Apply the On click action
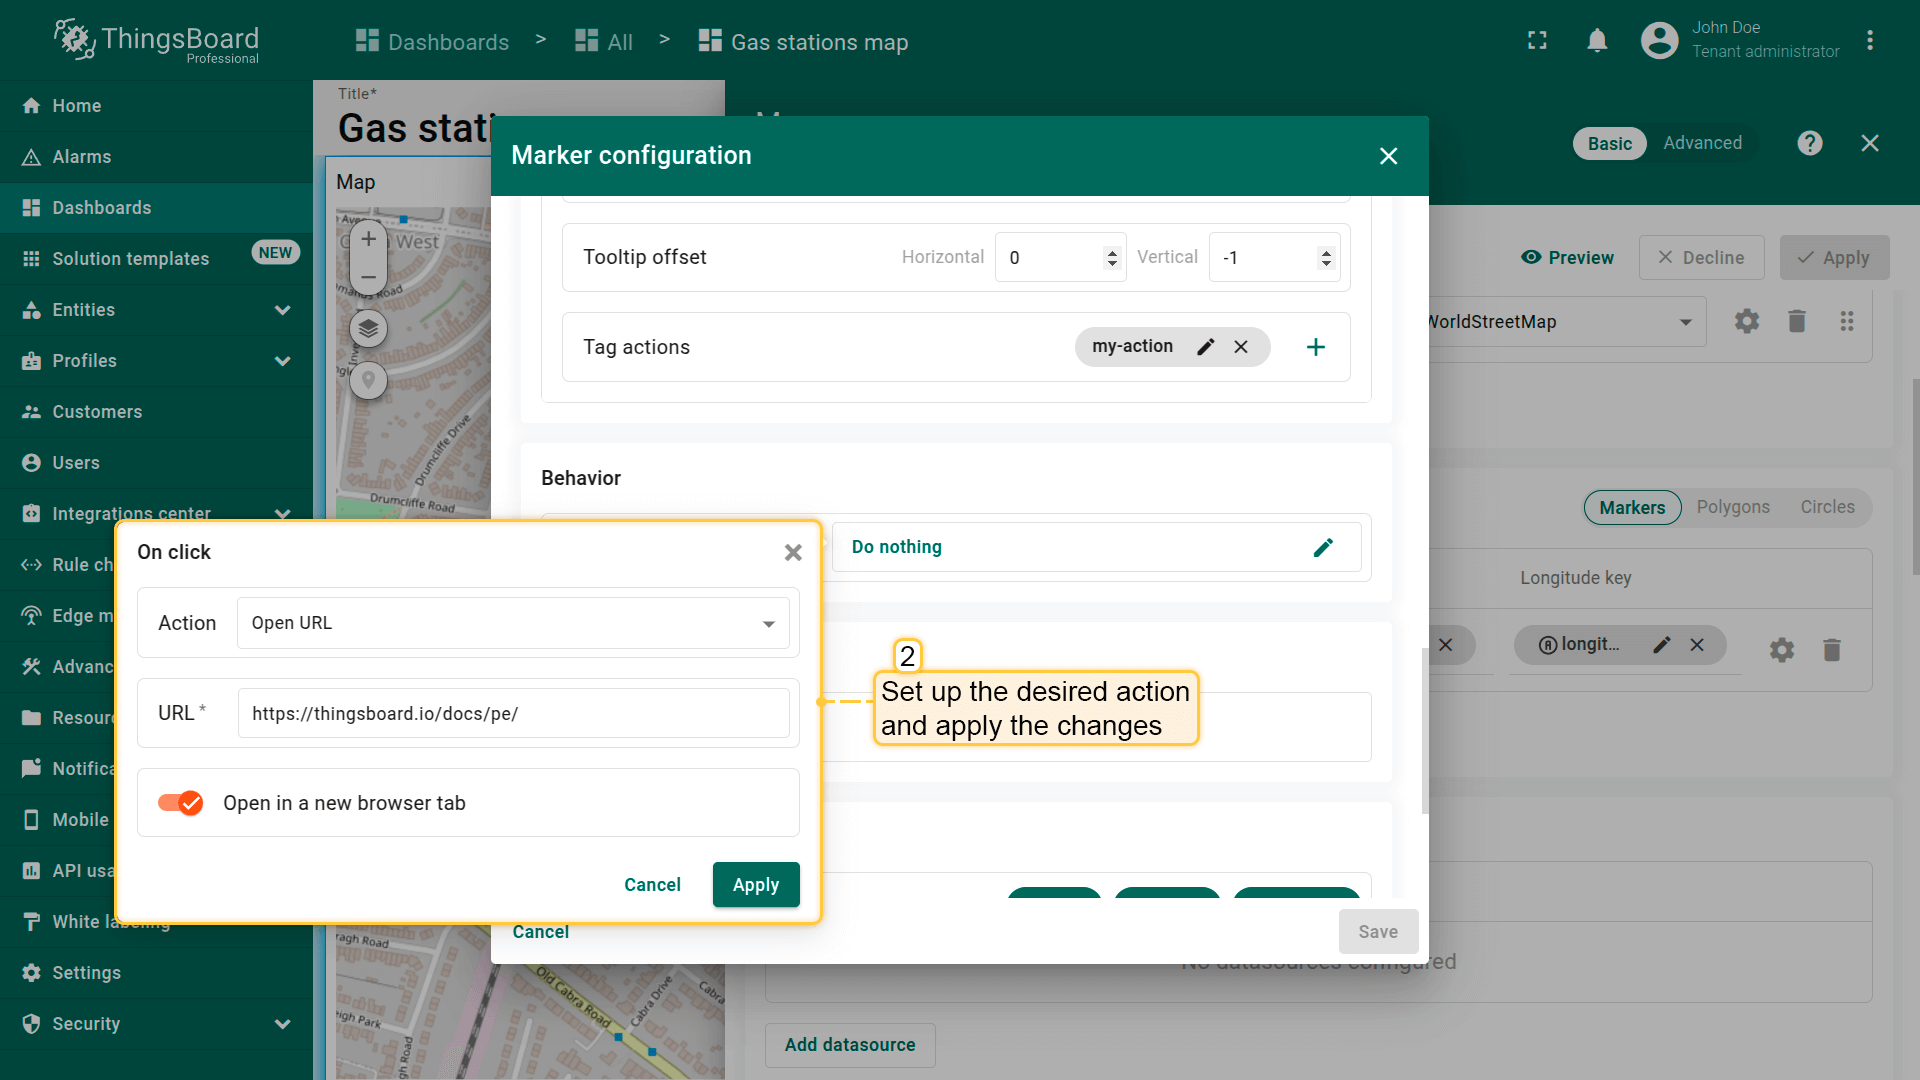Screen dimensions: 1920x1080 (755, 885)
